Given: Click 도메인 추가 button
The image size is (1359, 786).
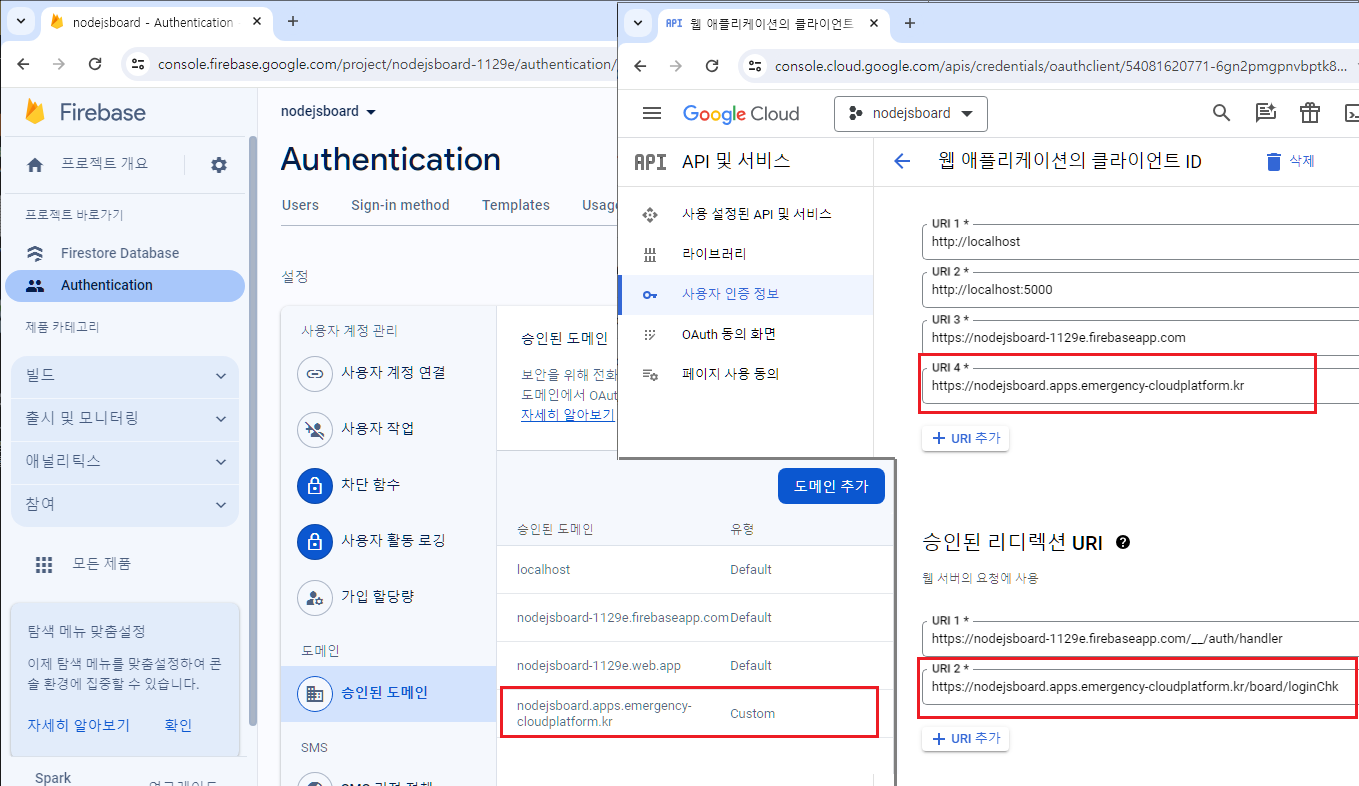Looking at the screenshot, I should (x=831, y=486).
